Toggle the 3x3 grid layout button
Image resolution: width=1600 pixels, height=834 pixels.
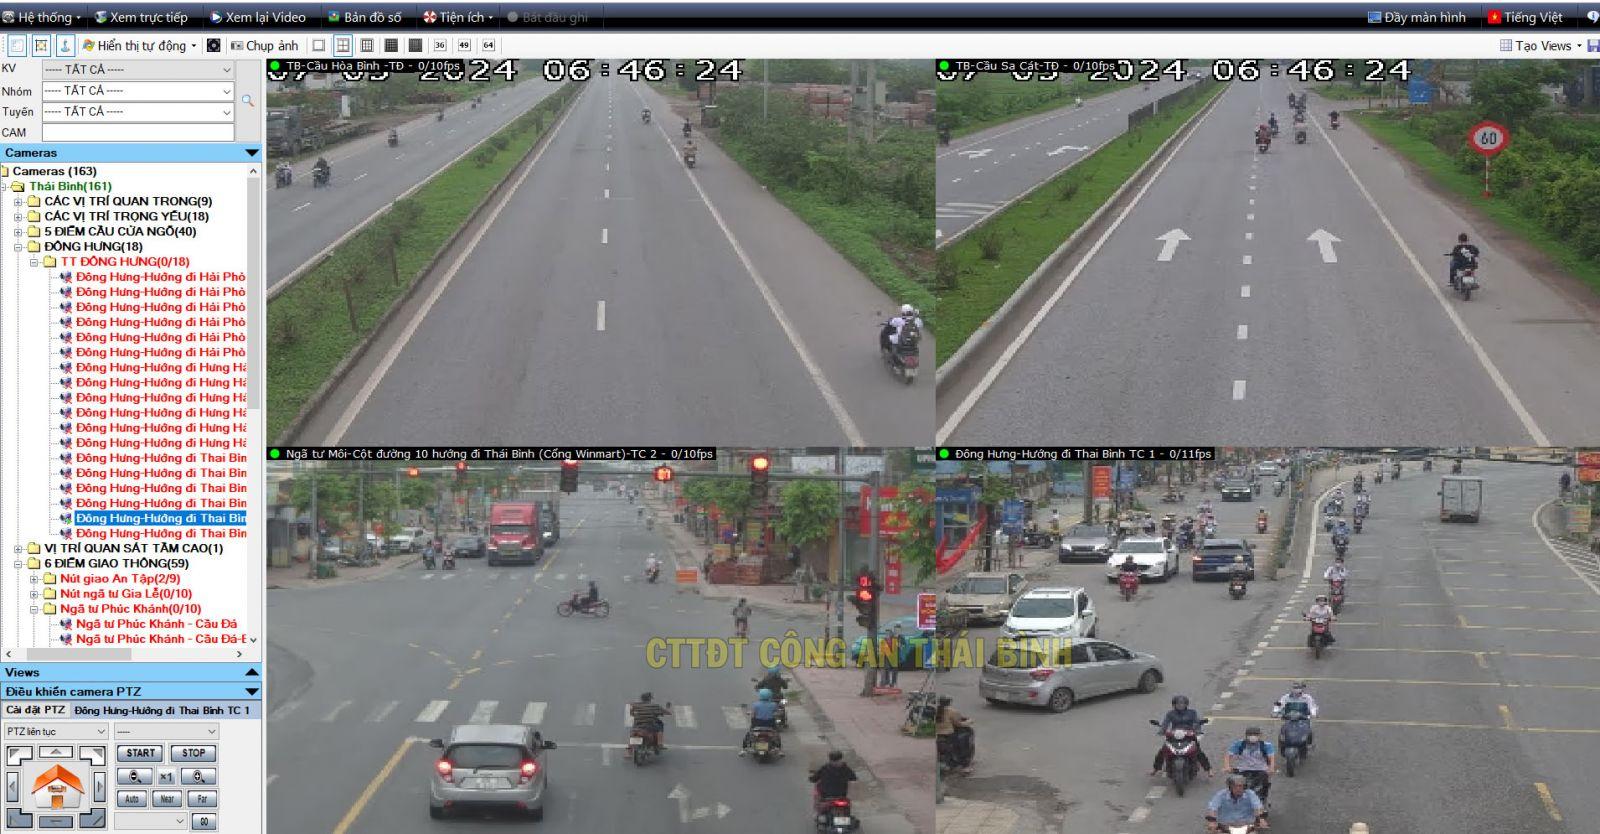coord(366,45)
